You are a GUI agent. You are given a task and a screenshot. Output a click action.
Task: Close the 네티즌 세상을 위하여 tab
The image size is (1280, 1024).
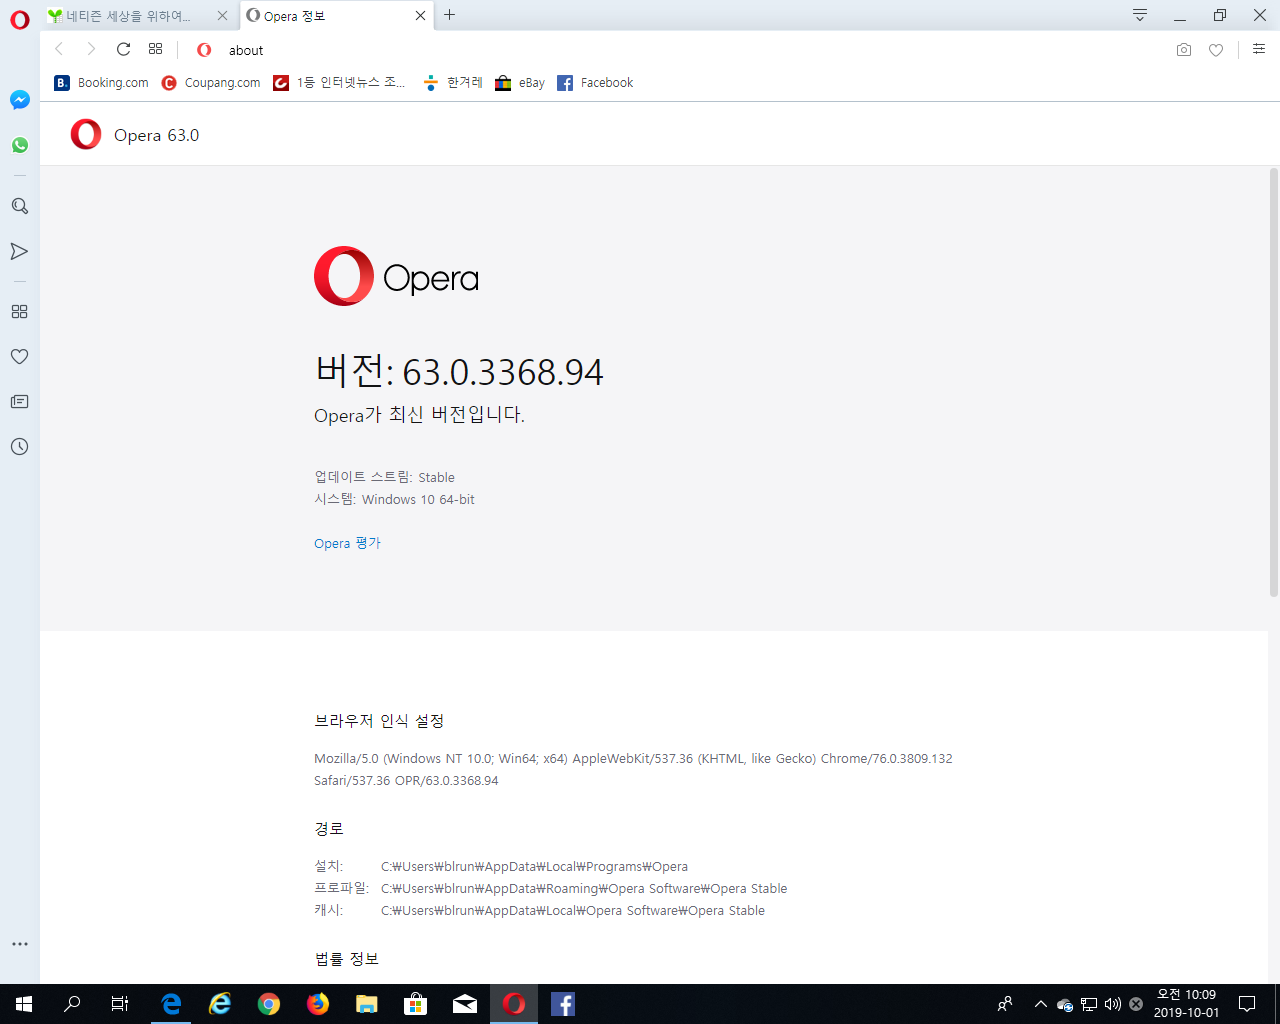pos(222,16)
